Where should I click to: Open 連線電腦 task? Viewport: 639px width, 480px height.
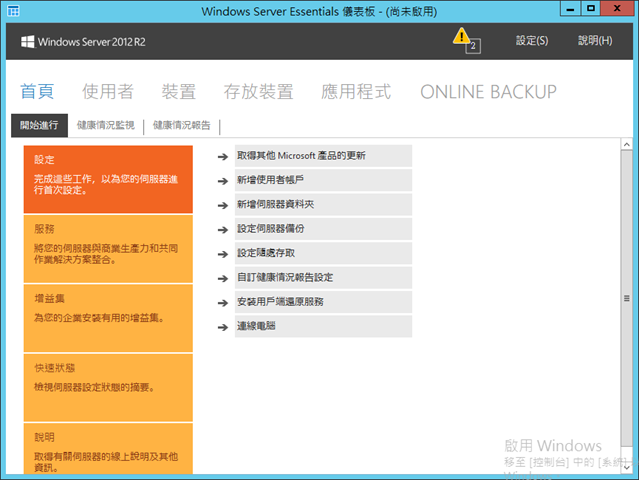323,326
